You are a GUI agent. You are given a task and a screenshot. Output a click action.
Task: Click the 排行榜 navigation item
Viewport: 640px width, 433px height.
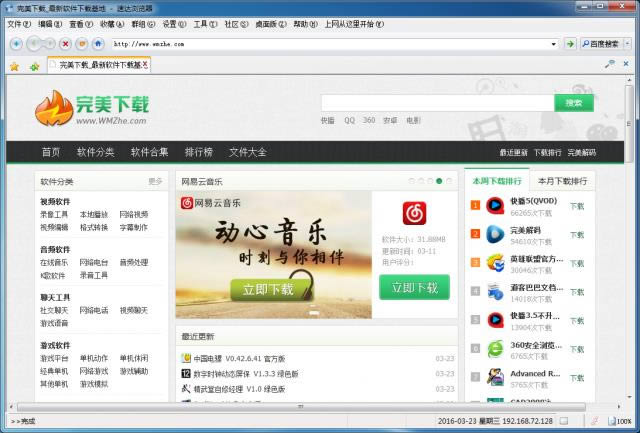[198, 152]
